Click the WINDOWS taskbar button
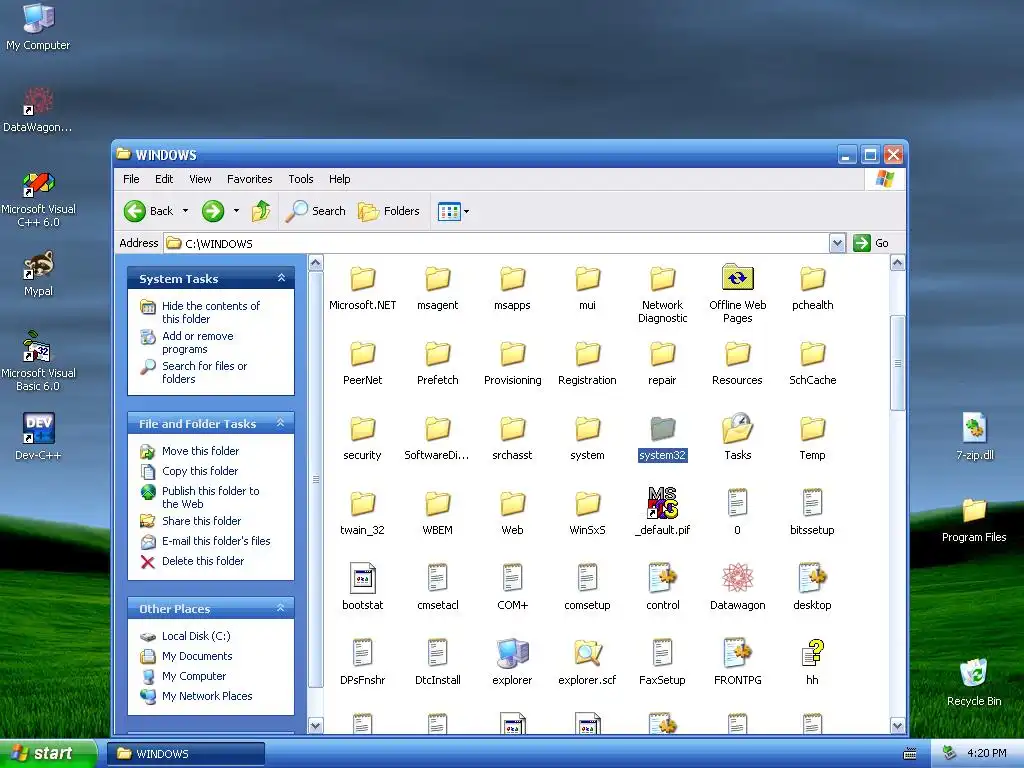Image resolution: width=1024 pixels, height=768 pixels. point(186,754)
